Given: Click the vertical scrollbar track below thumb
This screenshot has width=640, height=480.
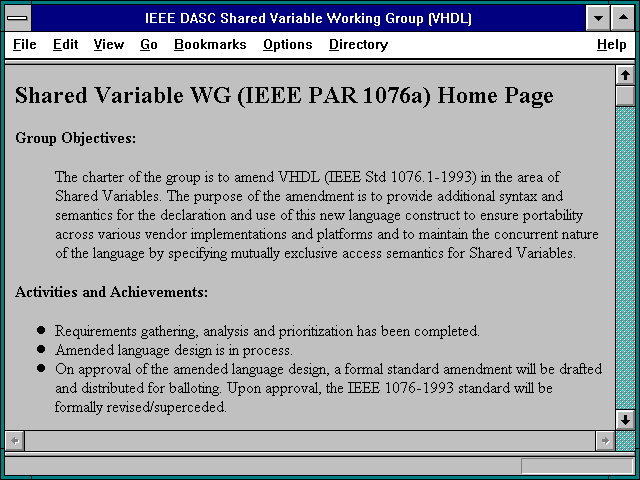Looking at the screenshot, I should coord(625,258).
